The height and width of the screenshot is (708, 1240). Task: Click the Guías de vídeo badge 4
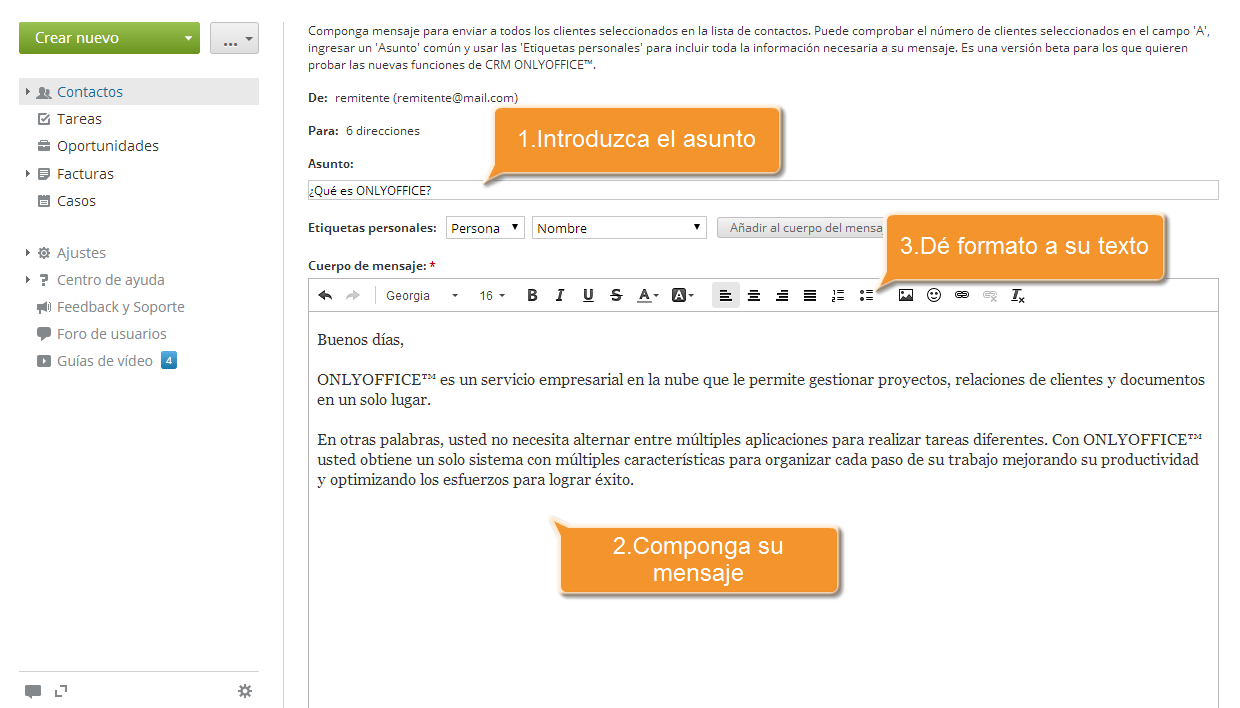tap(169, 360)
